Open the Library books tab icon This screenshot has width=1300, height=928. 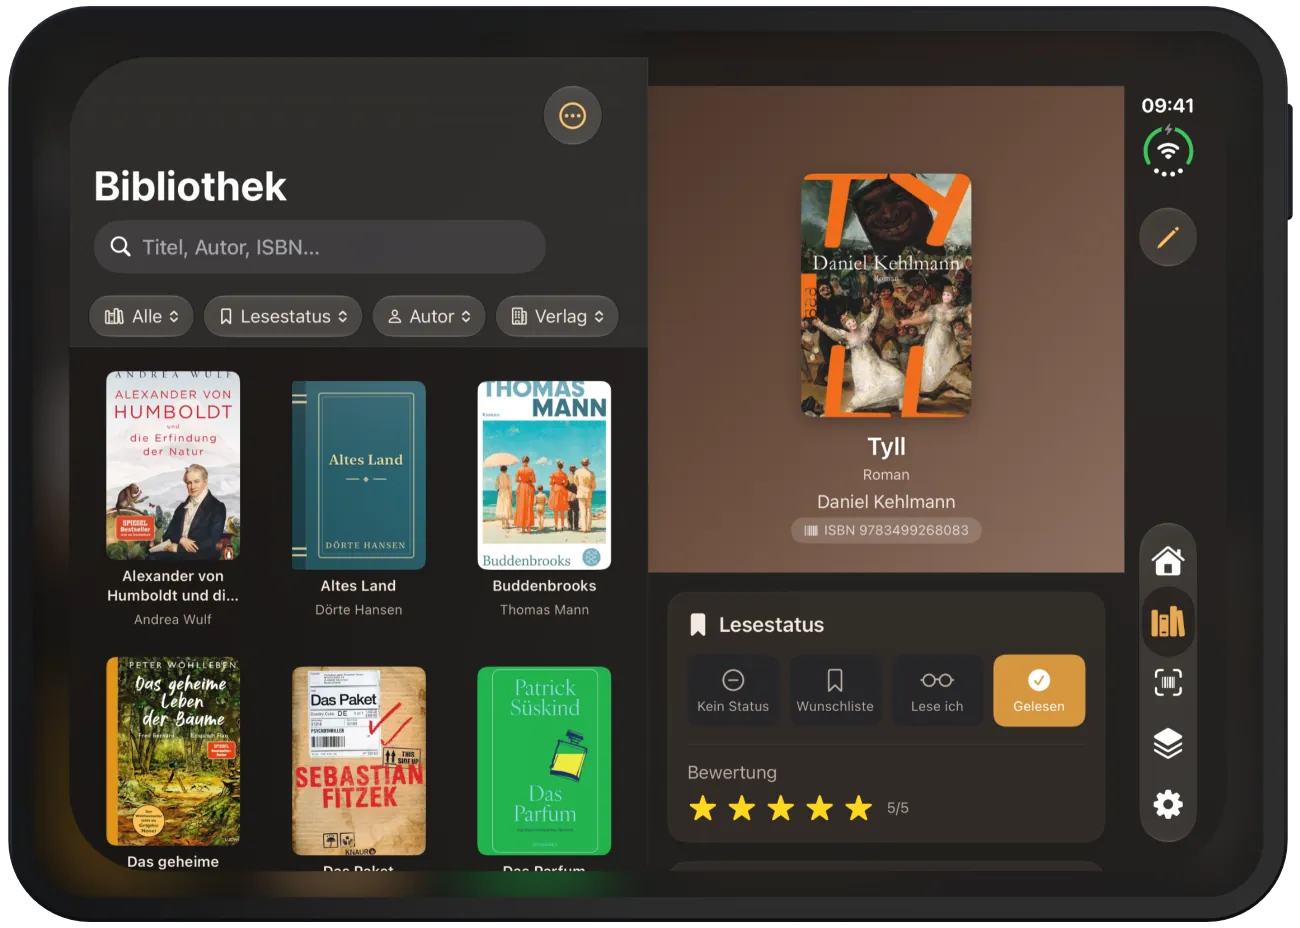[1168, 622]
